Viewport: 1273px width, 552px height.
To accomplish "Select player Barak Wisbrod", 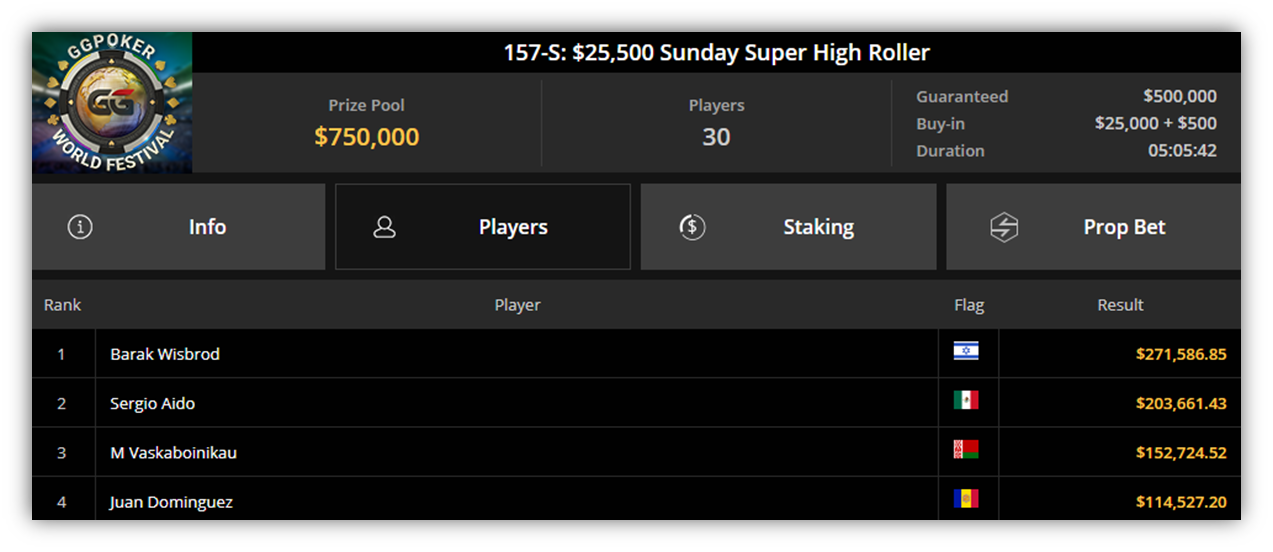I will pos(165,354).
